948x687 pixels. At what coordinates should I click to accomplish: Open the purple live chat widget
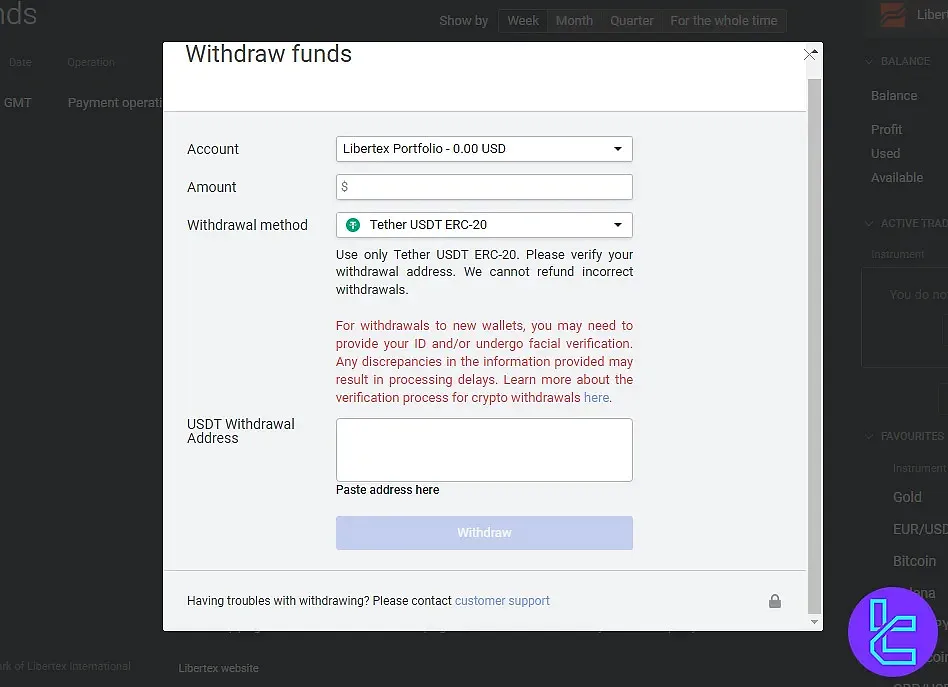tap(893, 632)
